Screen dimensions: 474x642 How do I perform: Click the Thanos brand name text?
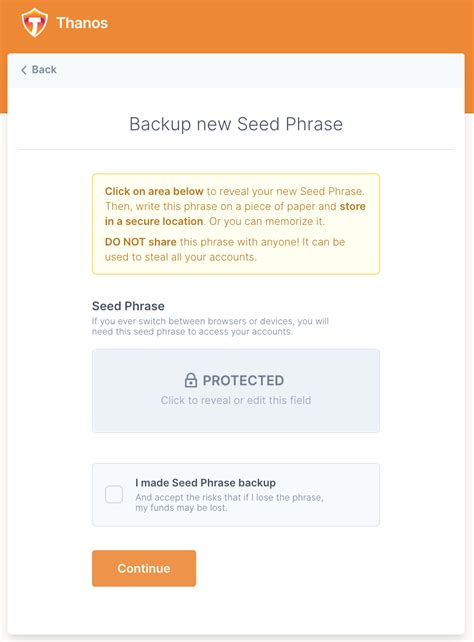[x=82, y=23]
